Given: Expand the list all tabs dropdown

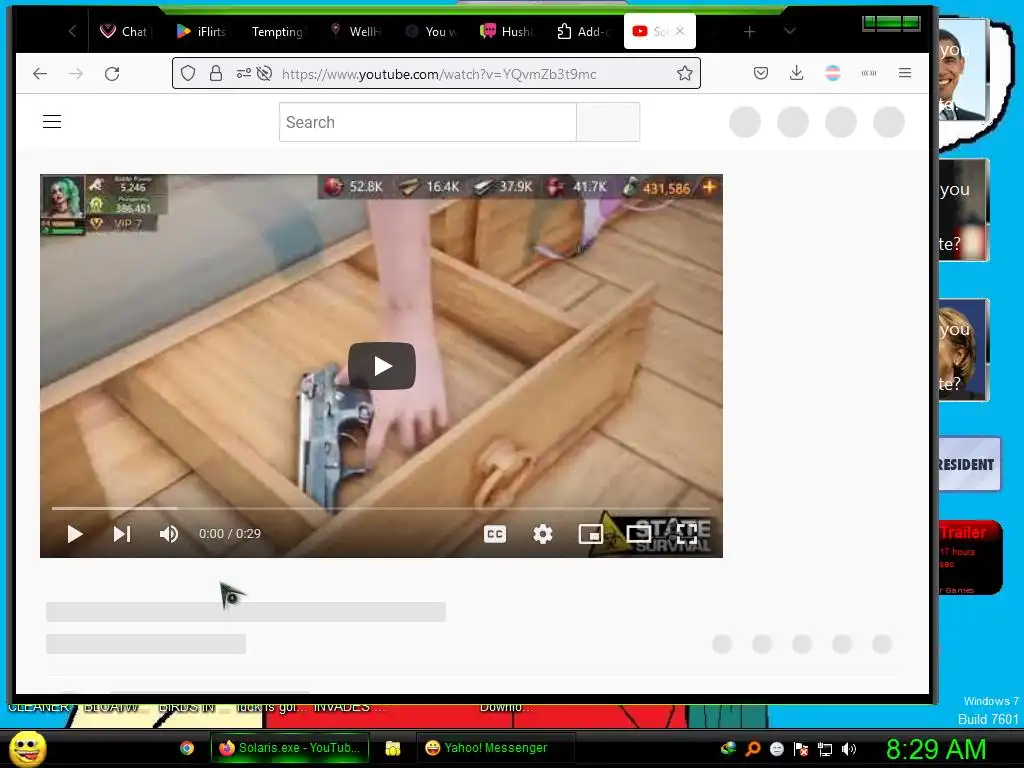Looking at the screenshot, I should (x=790, y=31).
